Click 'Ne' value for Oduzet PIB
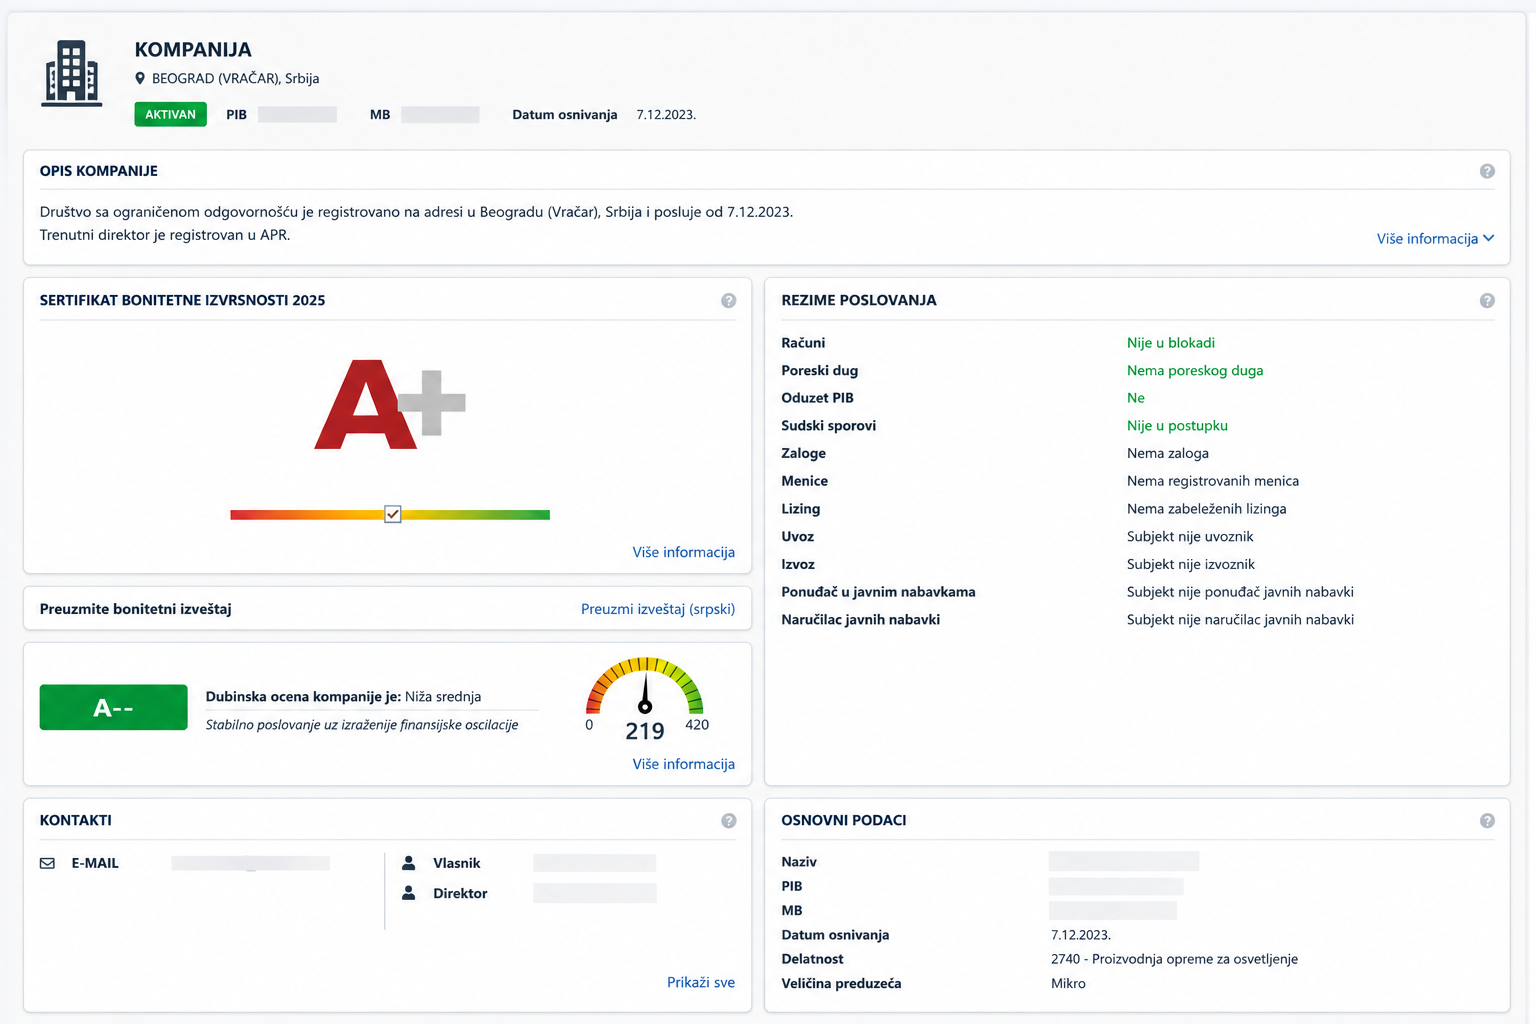This screenshot has width=1536, height=1024. pyautogui.click(x=1136, y=398)
